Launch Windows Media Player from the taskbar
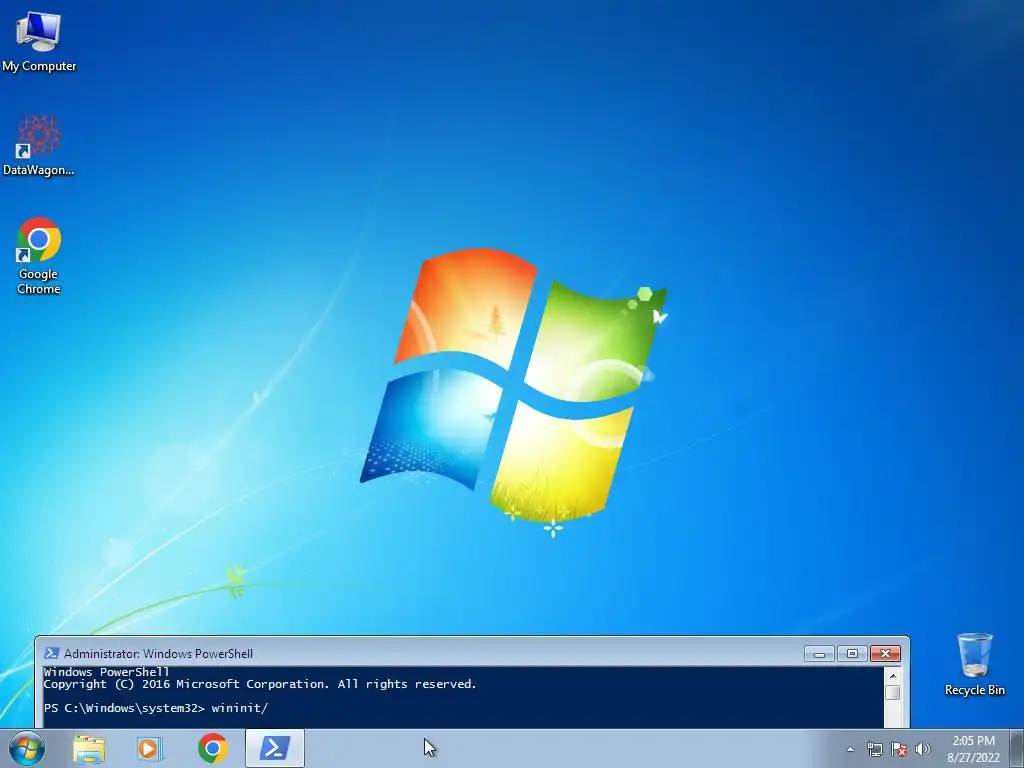The image size is (1024, 768). point(150,749)
